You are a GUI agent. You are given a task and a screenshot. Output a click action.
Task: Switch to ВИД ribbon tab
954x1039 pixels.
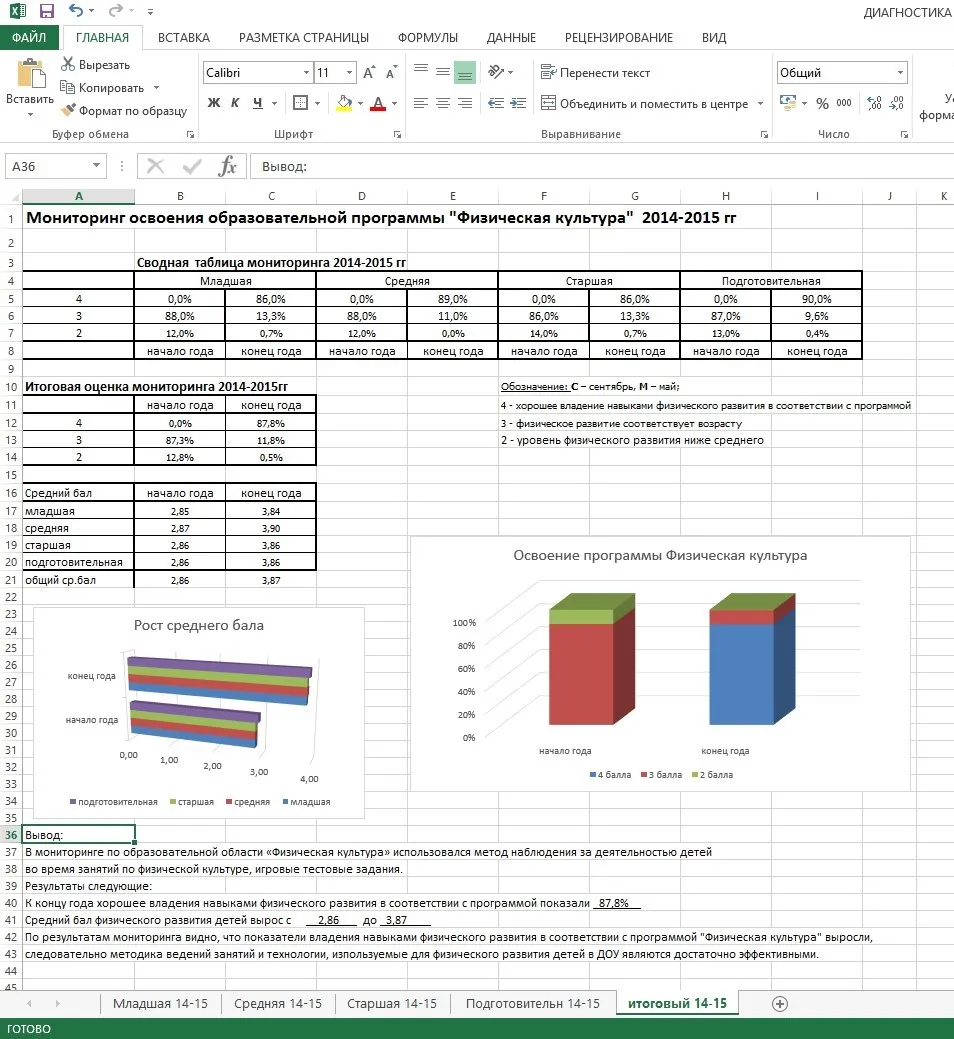point(714,38)
